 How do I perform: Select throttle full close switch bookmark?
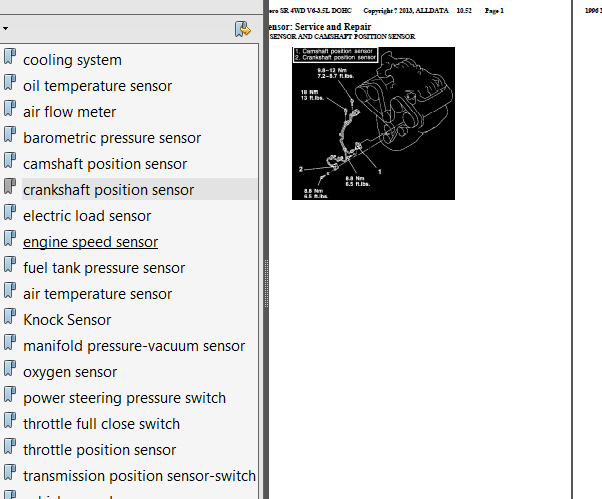(x=101, y=424)
